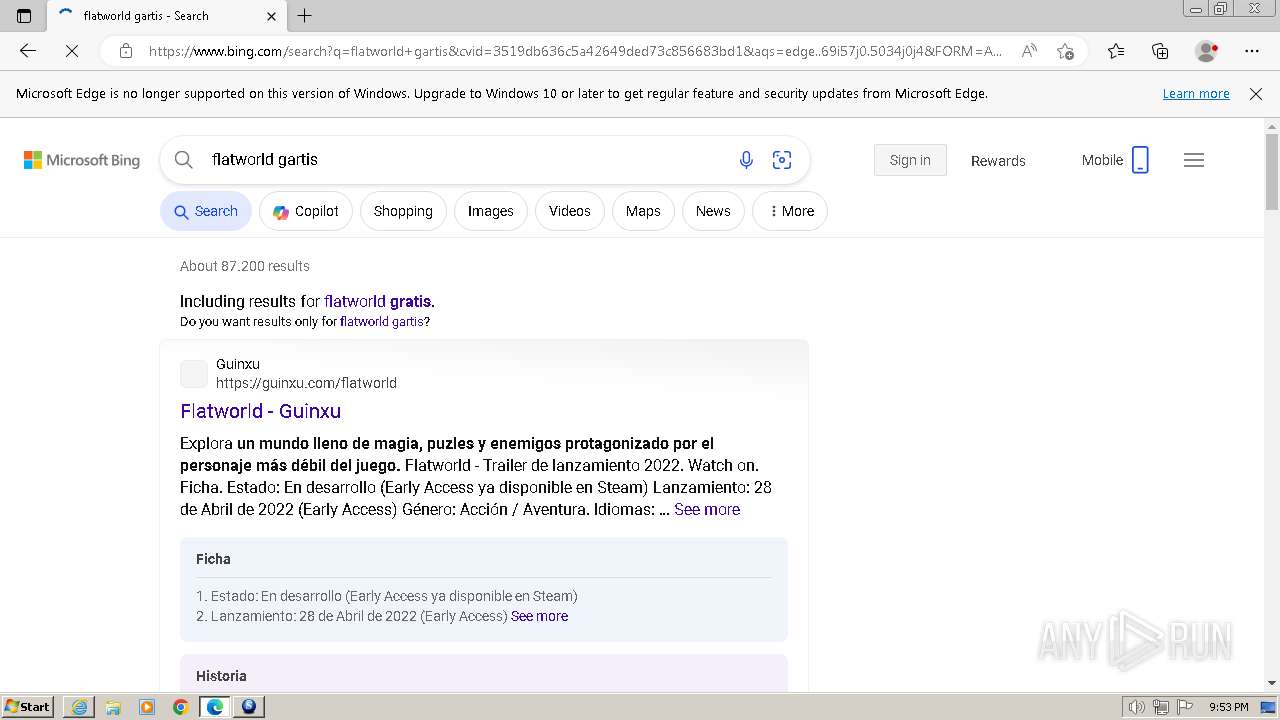
Task: Click the search magnifier icon
Action: pyautogui.click(x=183, y=160)
